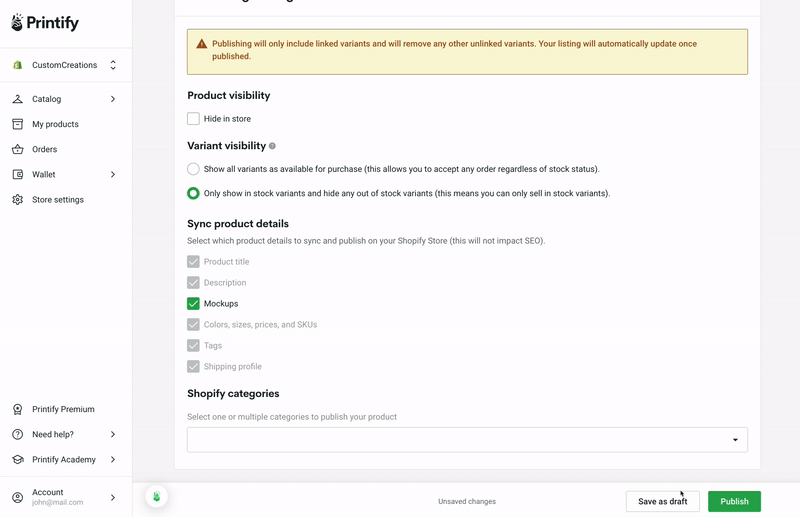Select Only show in stock variants radio

[x=193, y=193]
